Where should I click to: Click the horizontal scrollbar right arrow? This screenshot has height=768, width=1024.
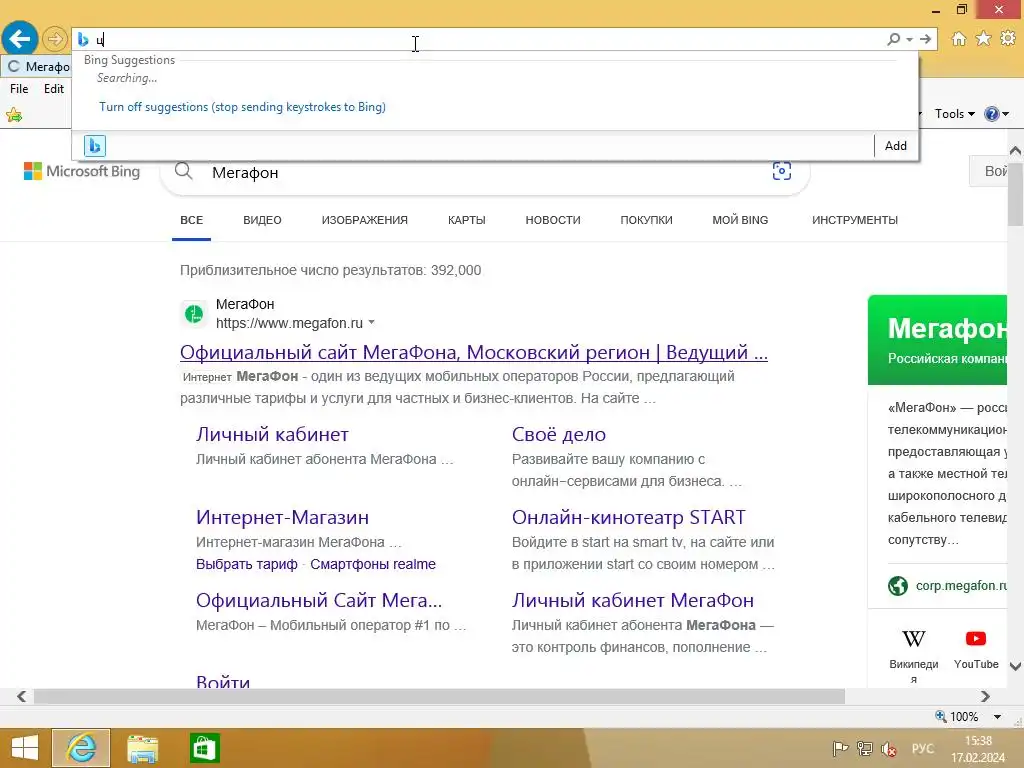click(985, 696)
